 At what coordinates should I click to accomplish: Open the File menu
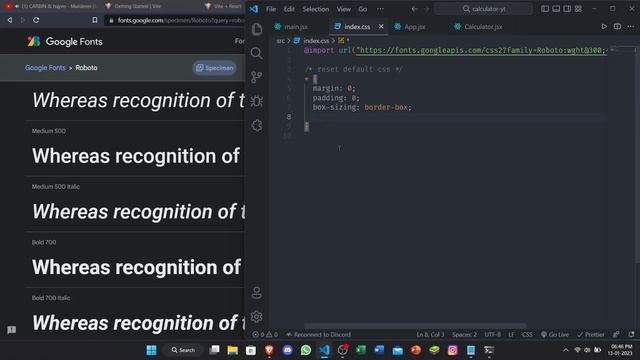coord(271,9)
